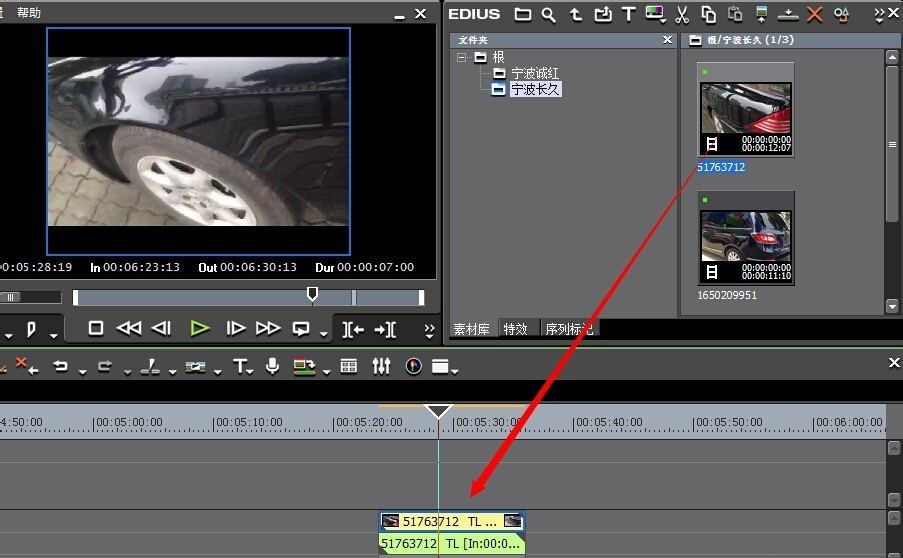Viewport: 903px width, 558px height.
Task: Click the orange X delete icon in bin
Action: click(815, 14)
